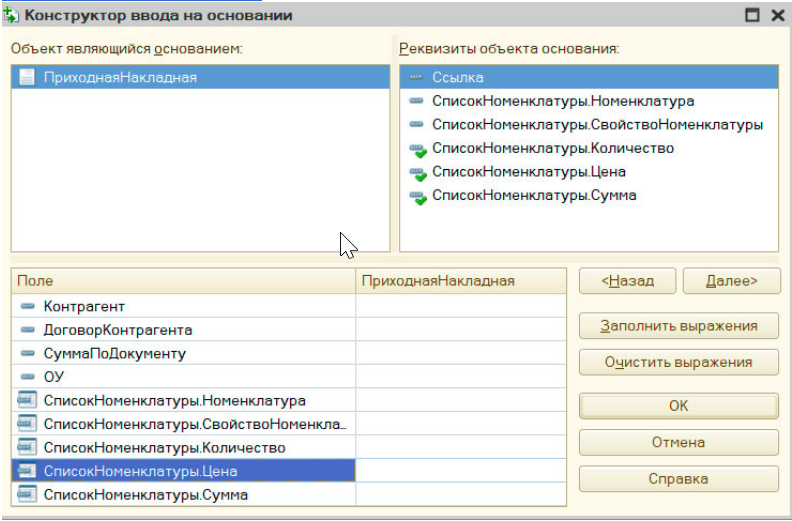
Task: Click the icon beside ОУ field
Action: (28, 376)
